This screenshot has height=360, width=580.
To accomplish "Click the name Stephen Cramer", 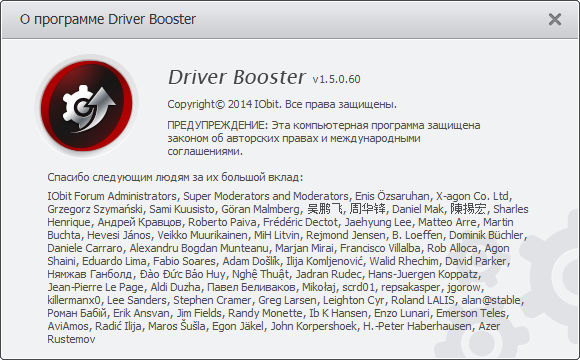I will click(x=212, y=300).
